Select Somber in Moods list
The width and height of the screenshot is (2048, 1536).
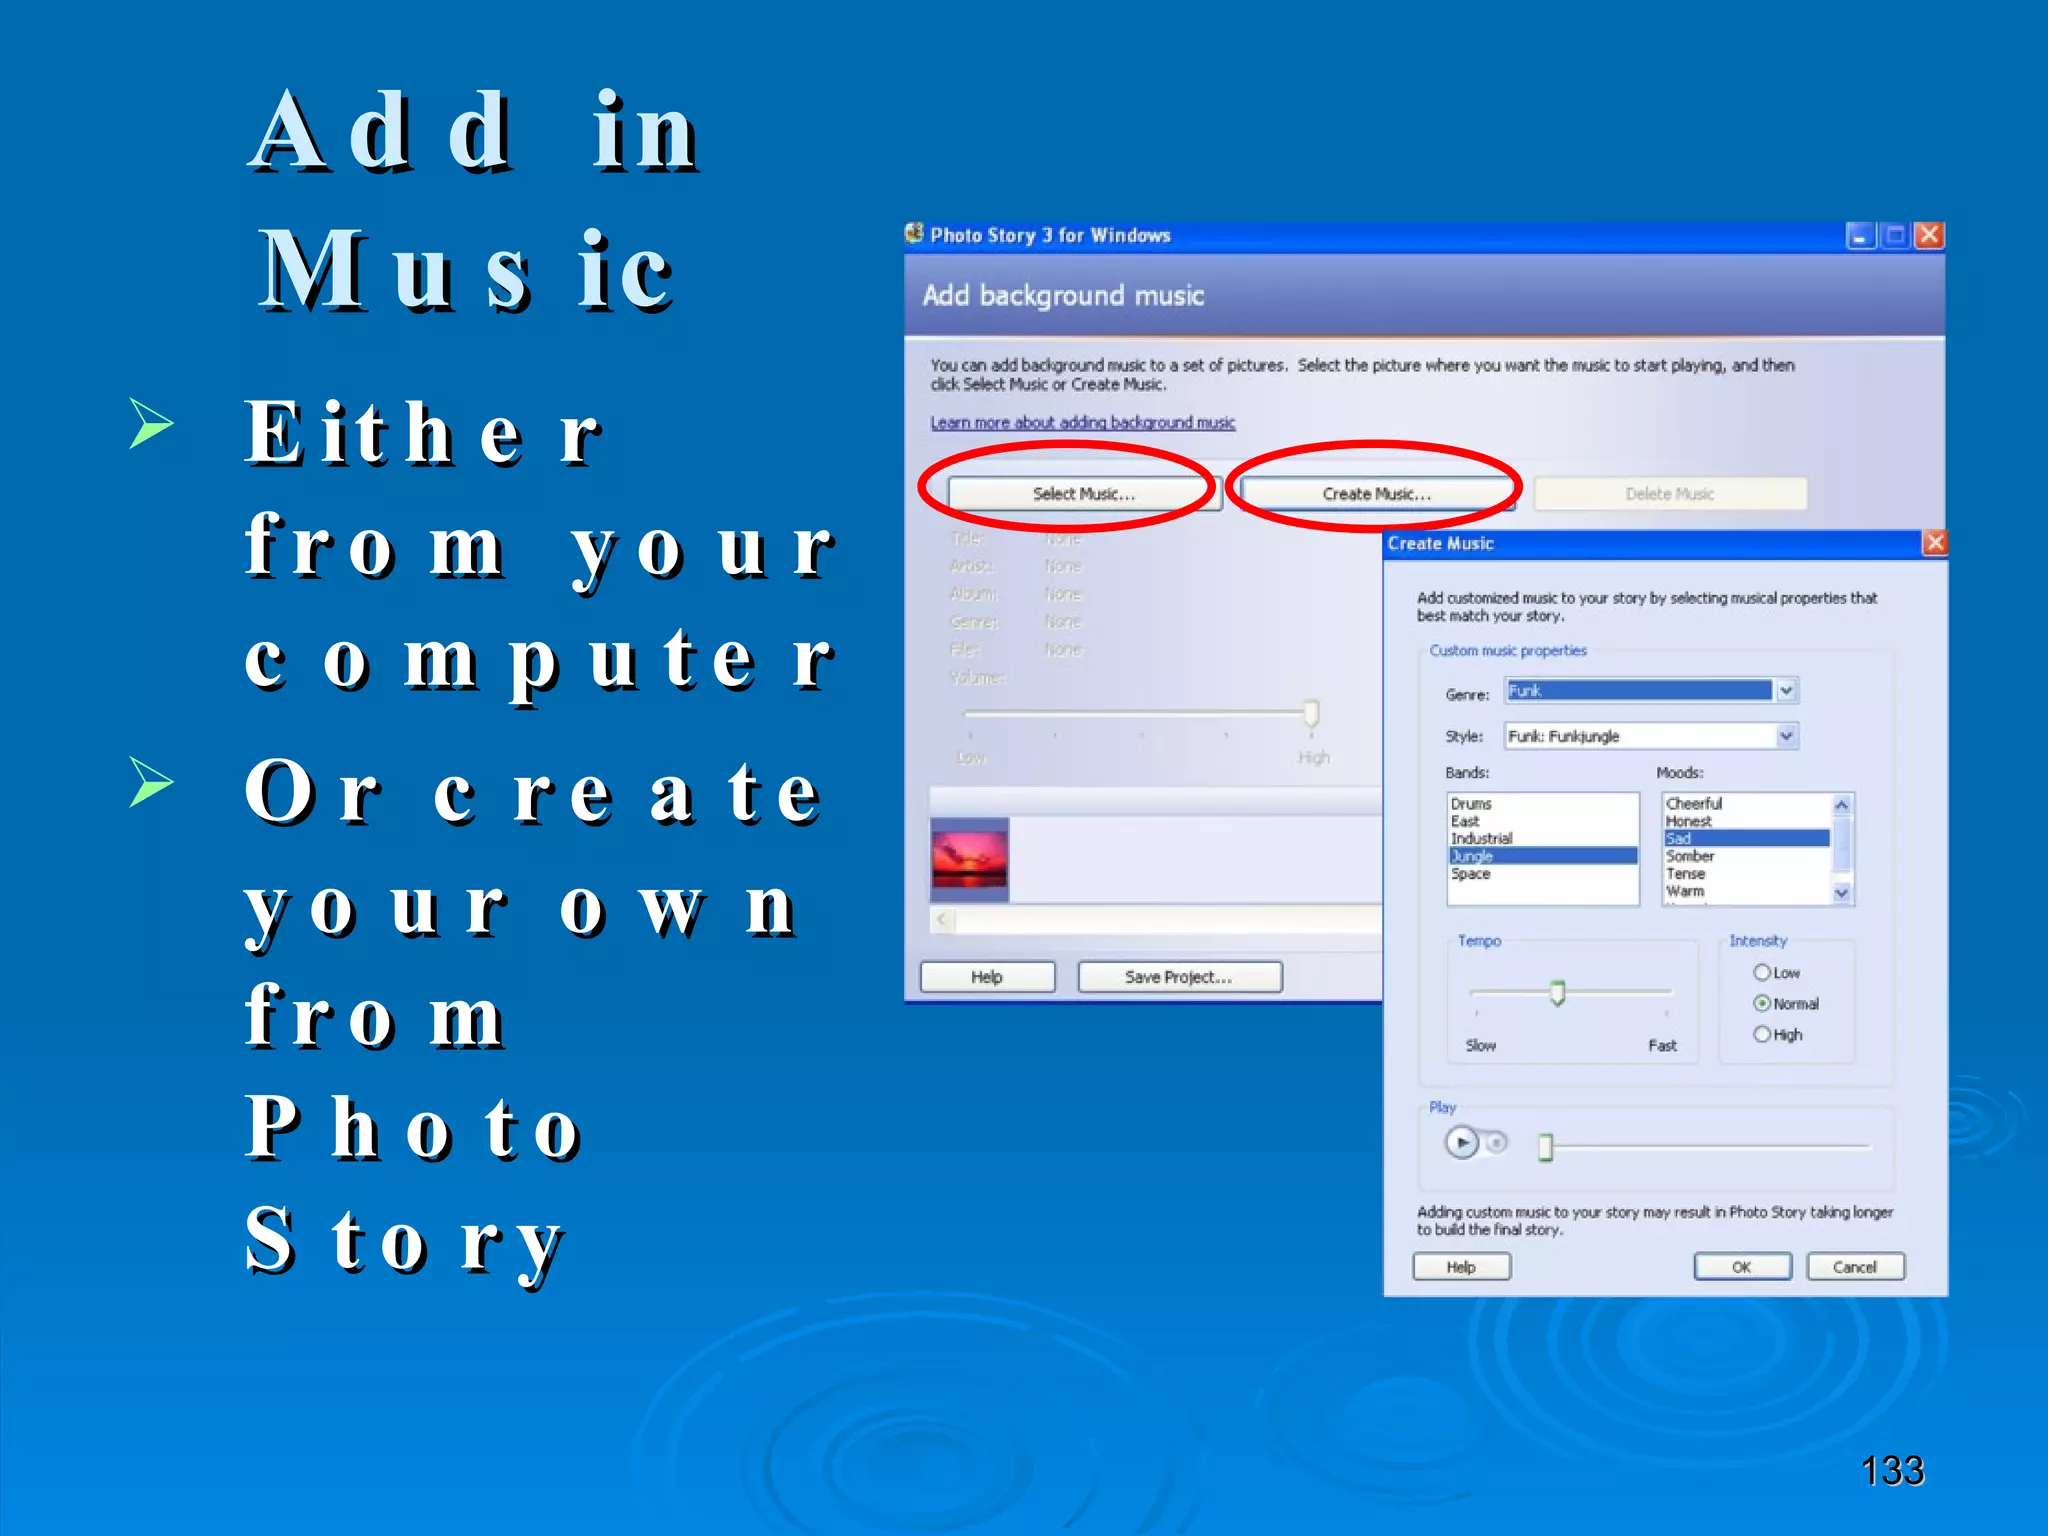pos(1747,856)
